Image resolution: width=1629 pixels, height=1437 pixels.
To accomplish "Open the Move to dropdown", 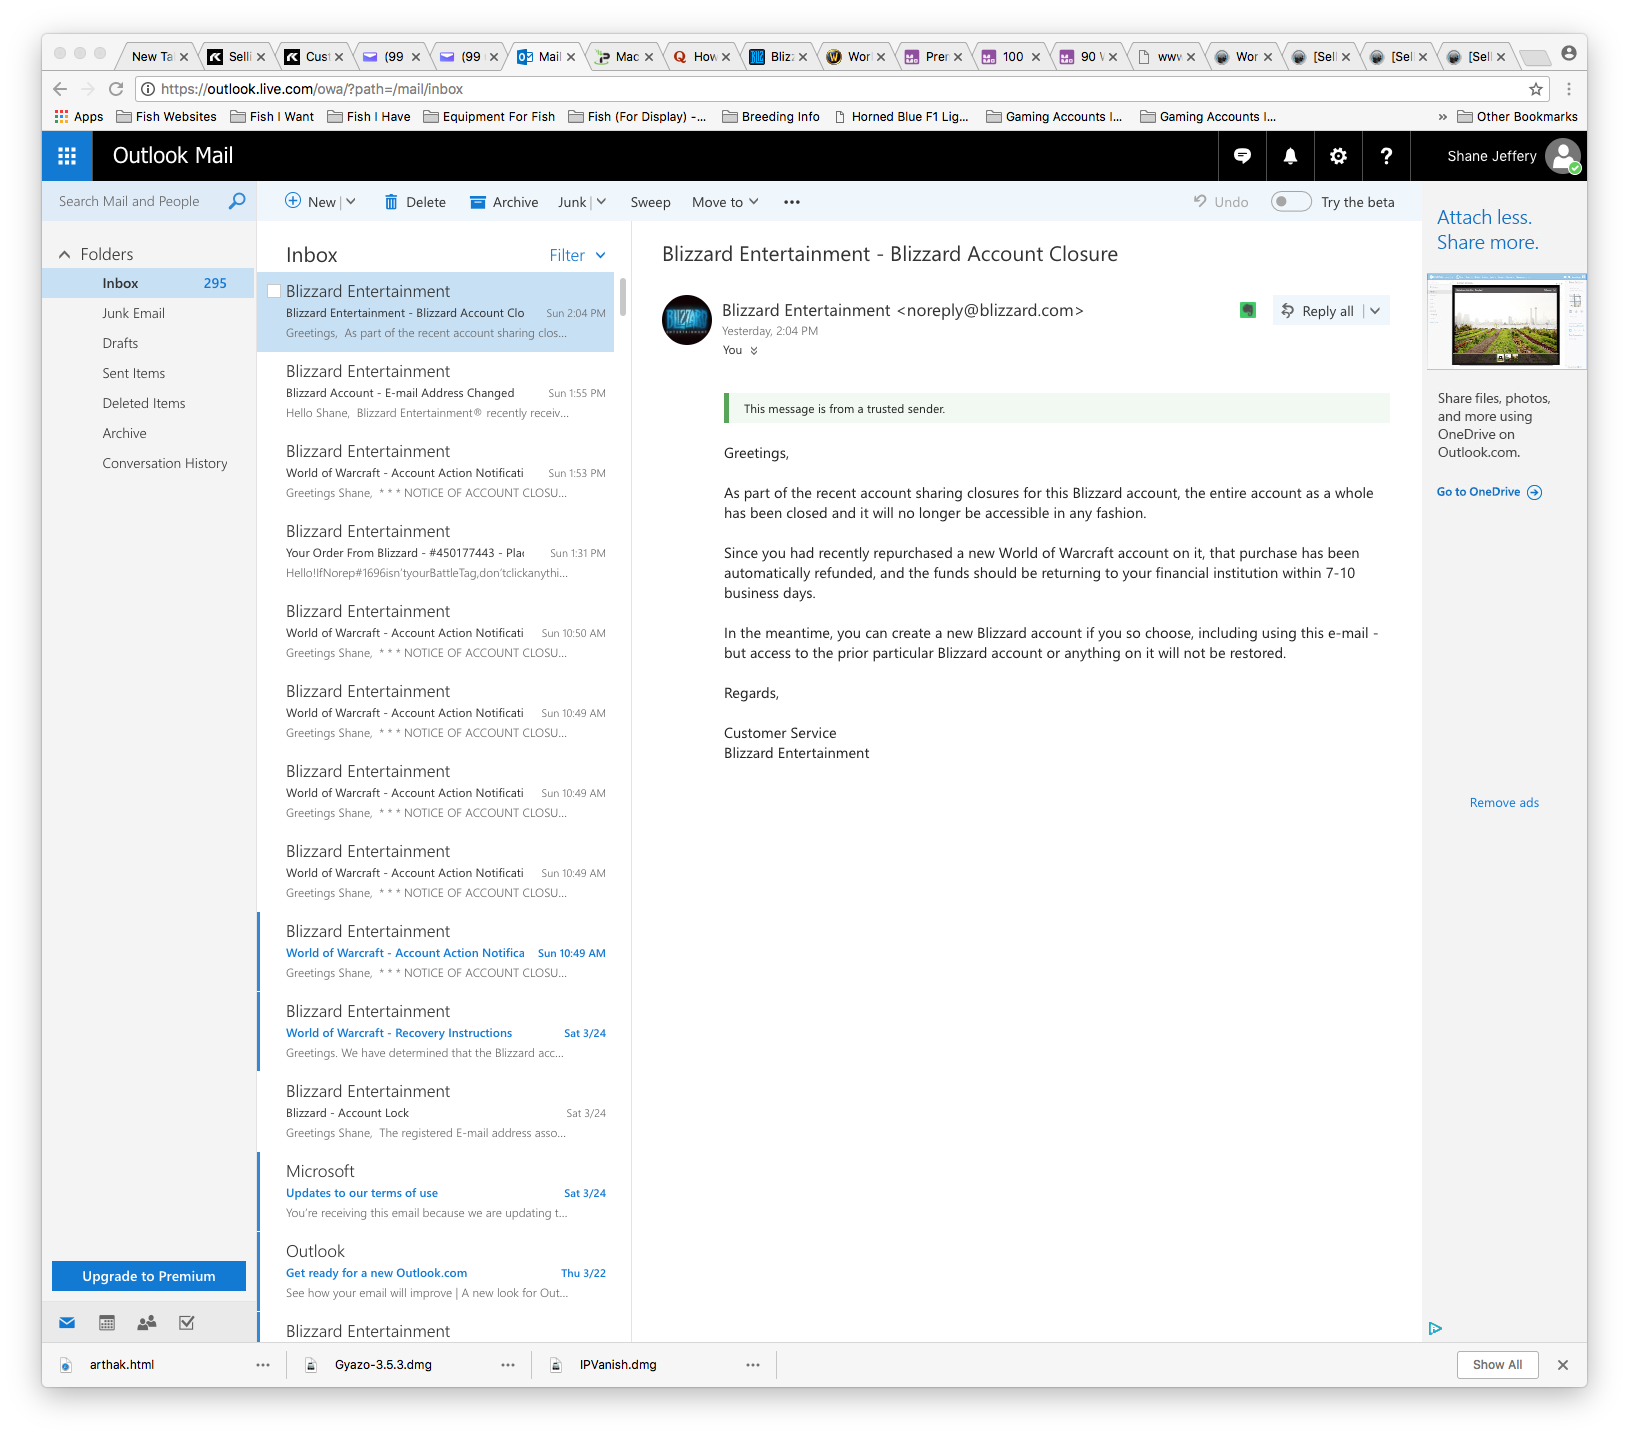I will tap(725, 202).
